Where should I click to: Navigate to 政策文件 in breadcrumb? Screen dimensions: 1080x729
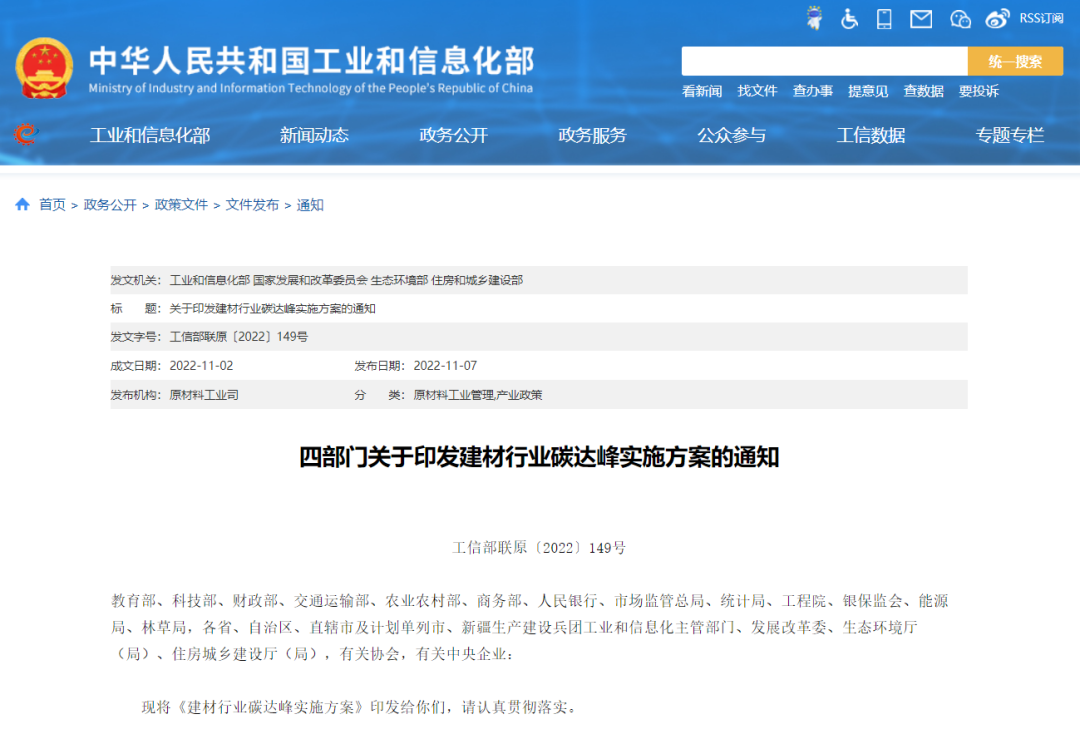[x=181, y=204]
